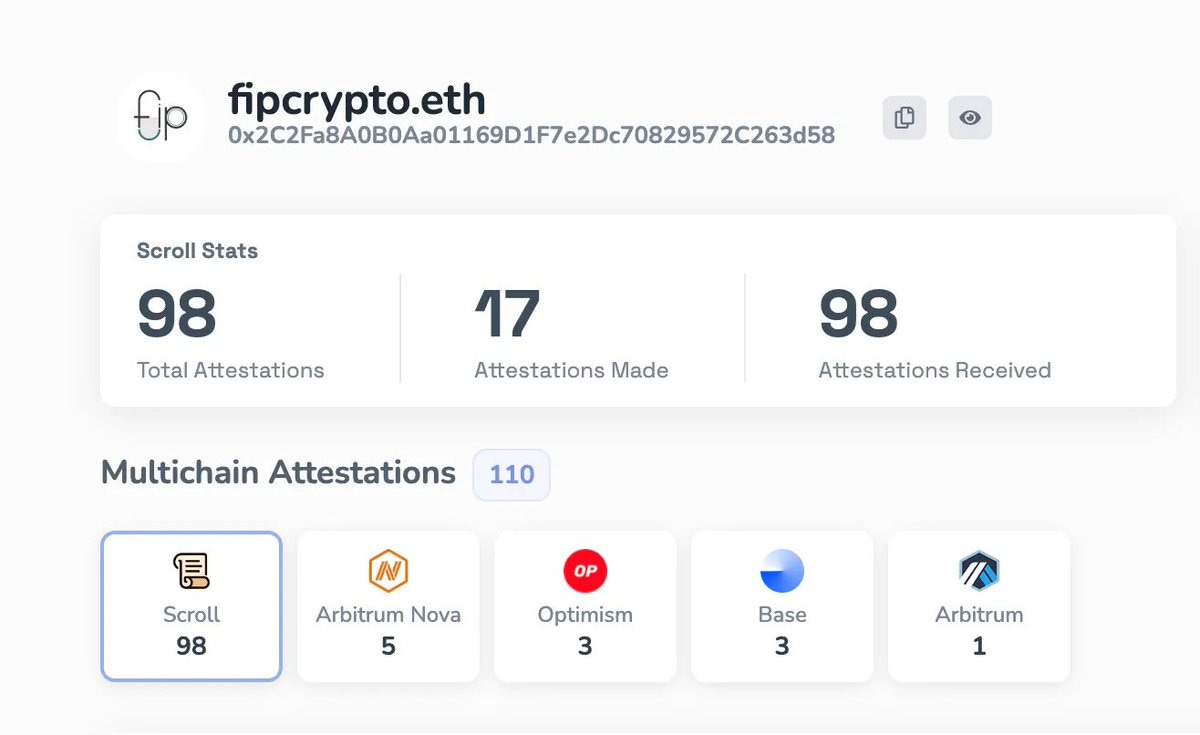Click the 17 attestations made value

(x=507, y=313)
